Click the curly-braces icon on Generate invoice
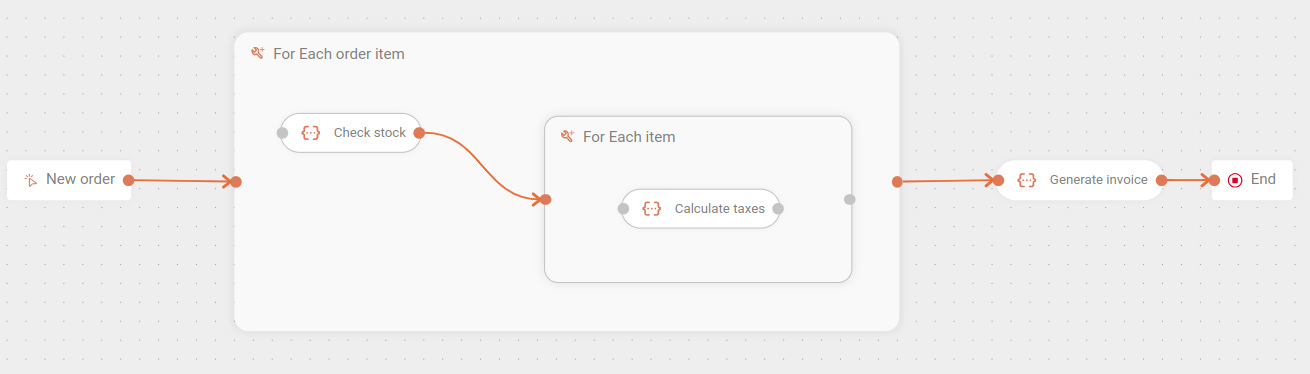Viewport: 1310px width, 374px height. pyautogui.click(x=1027, y=180)
